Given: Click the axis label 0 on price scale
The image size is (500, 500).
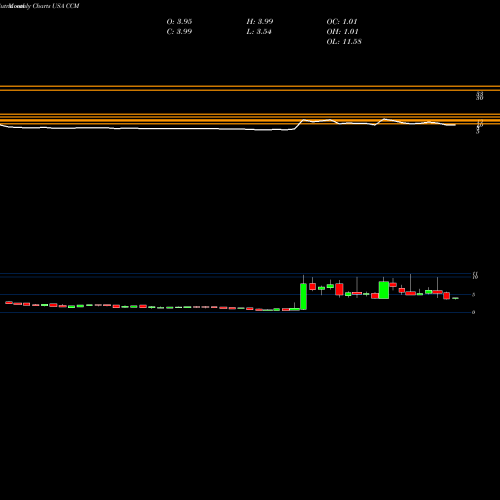Looking at the screenshot, I should 474,312.
